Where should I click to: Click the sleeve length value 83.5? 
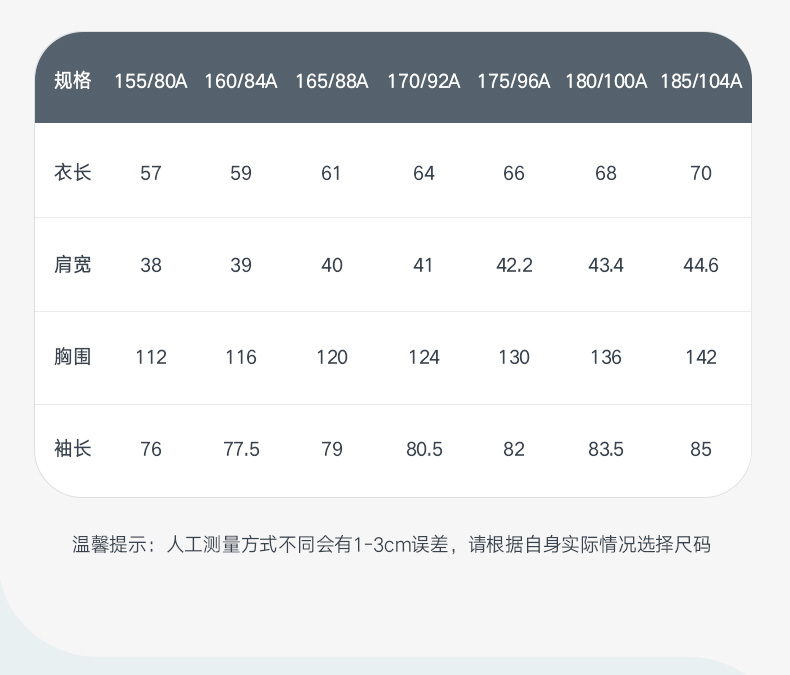pos(606,449)
